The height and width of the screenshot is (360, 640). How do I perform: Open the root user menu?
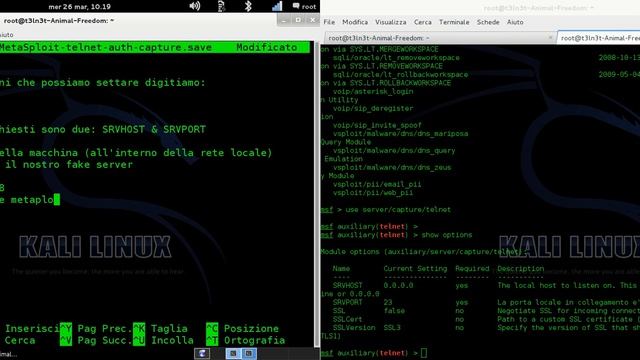pos(309,7)
